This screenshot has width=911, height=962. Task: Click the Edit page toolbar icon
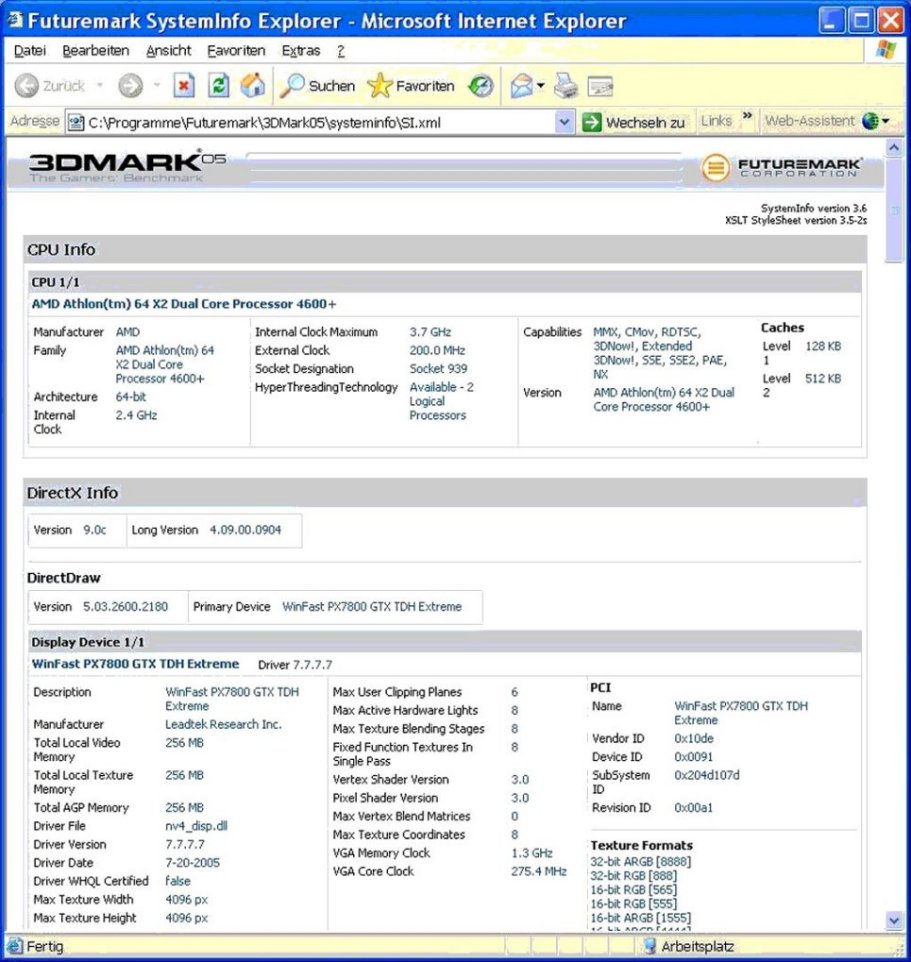point(600,87)
